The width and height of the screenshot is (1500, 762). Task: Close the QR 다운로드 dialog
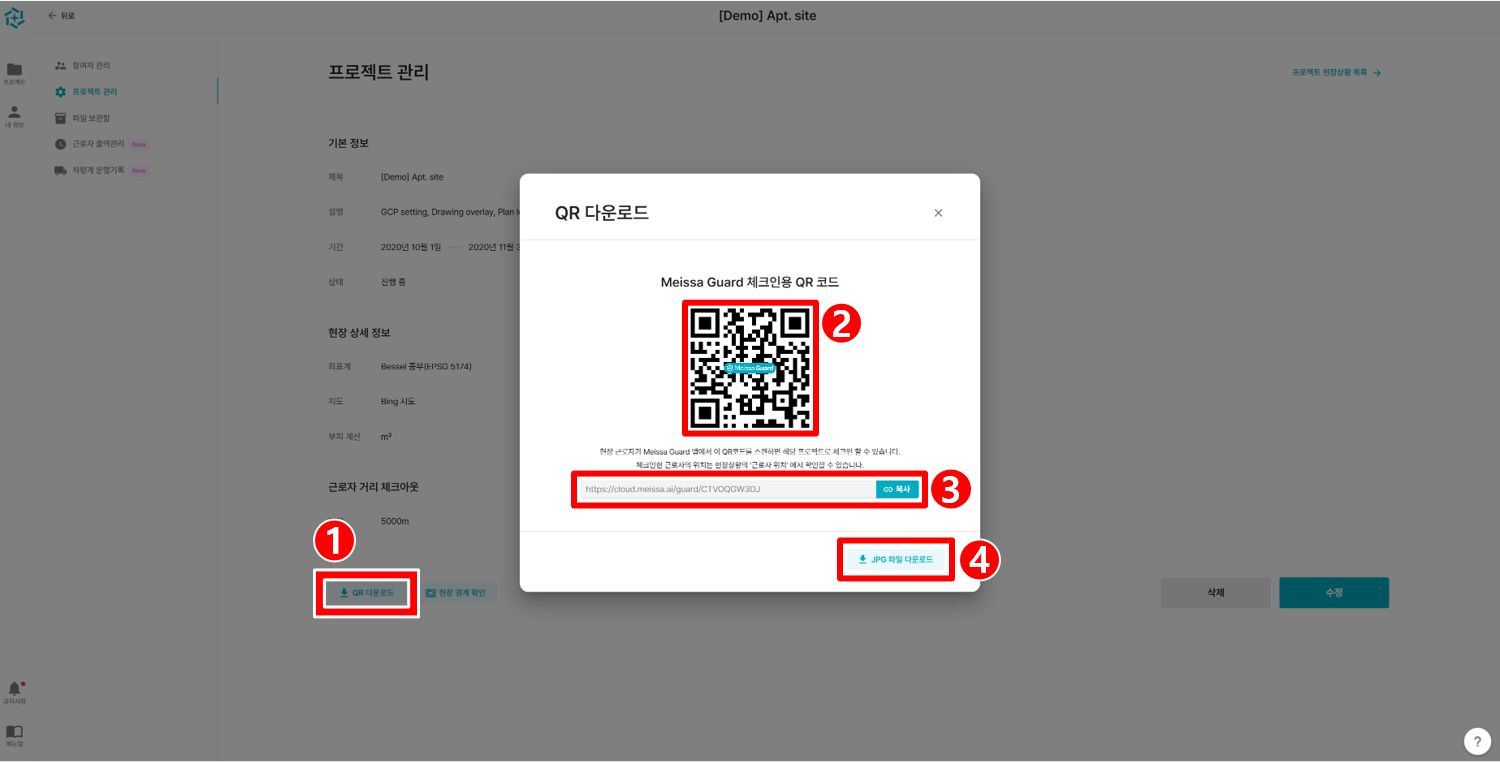[938, 212]
